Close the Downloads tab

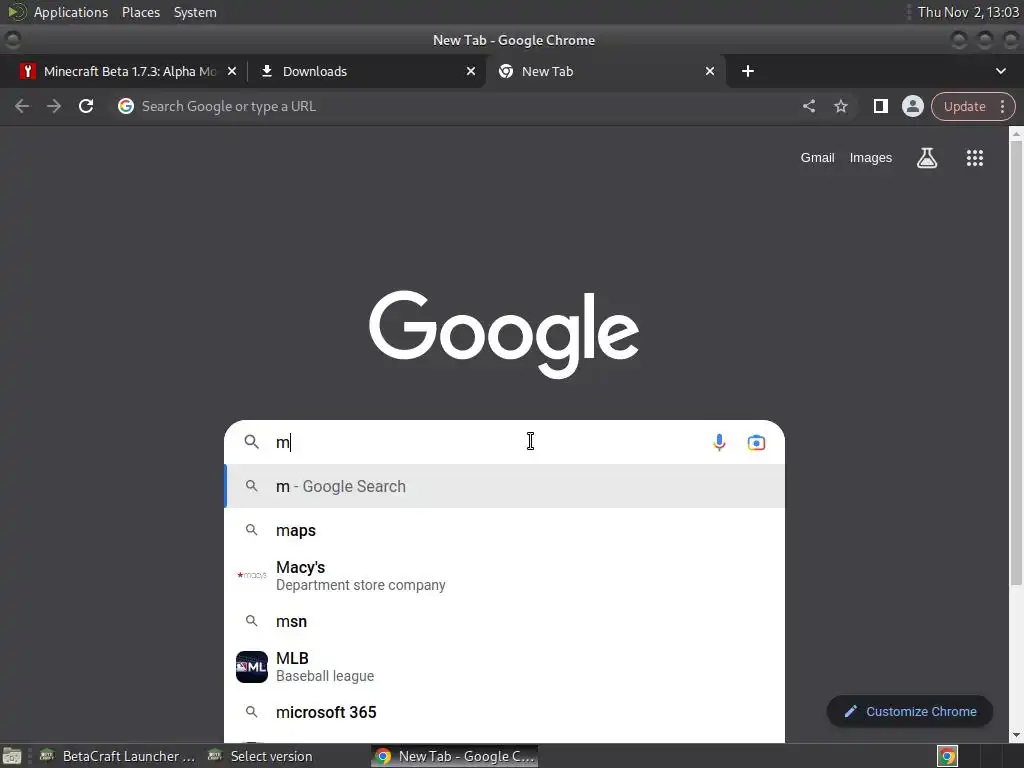tap(471, 71)
